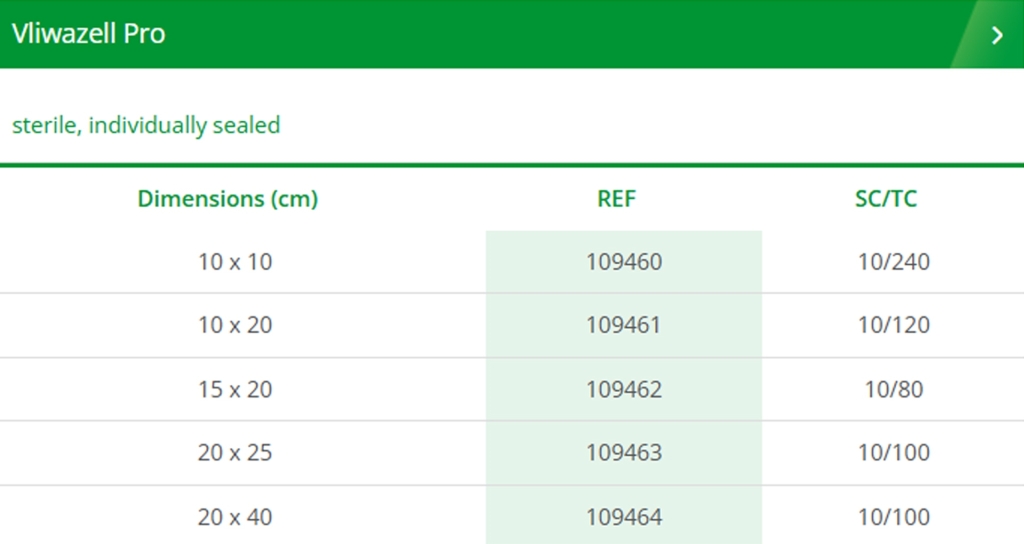
Task: Click the 10/80 SC/TC value
Action: click(x=893, y=389)
